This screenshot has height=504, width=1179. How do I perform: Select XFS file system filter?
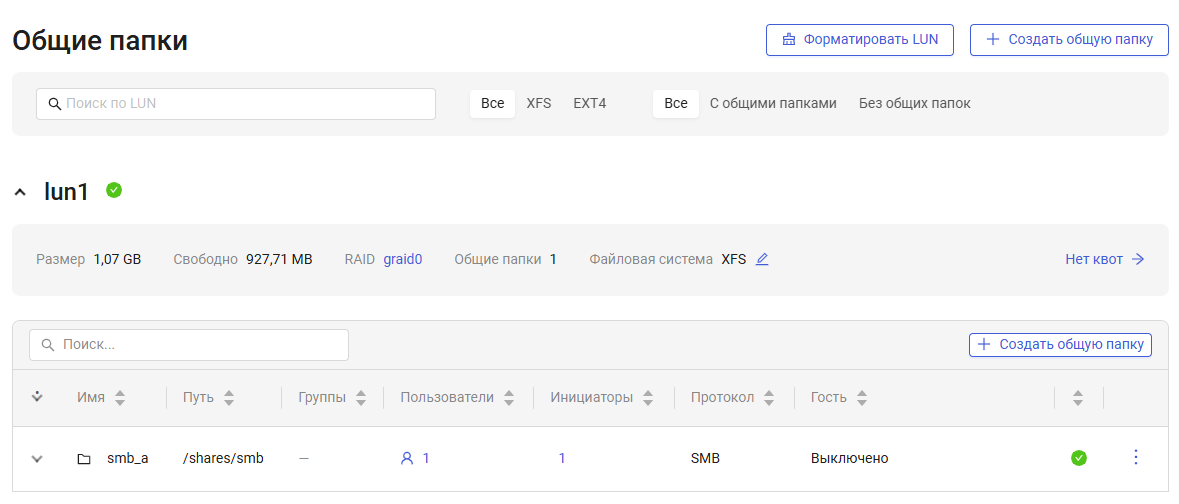pyautogui.click(x=539, y=104)
